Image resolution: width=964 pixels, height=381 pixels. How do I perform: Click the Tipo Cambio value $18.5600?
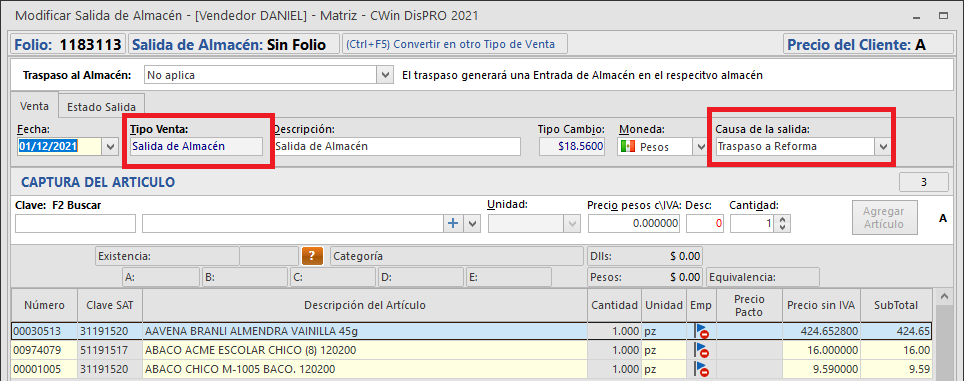point(572,147)
